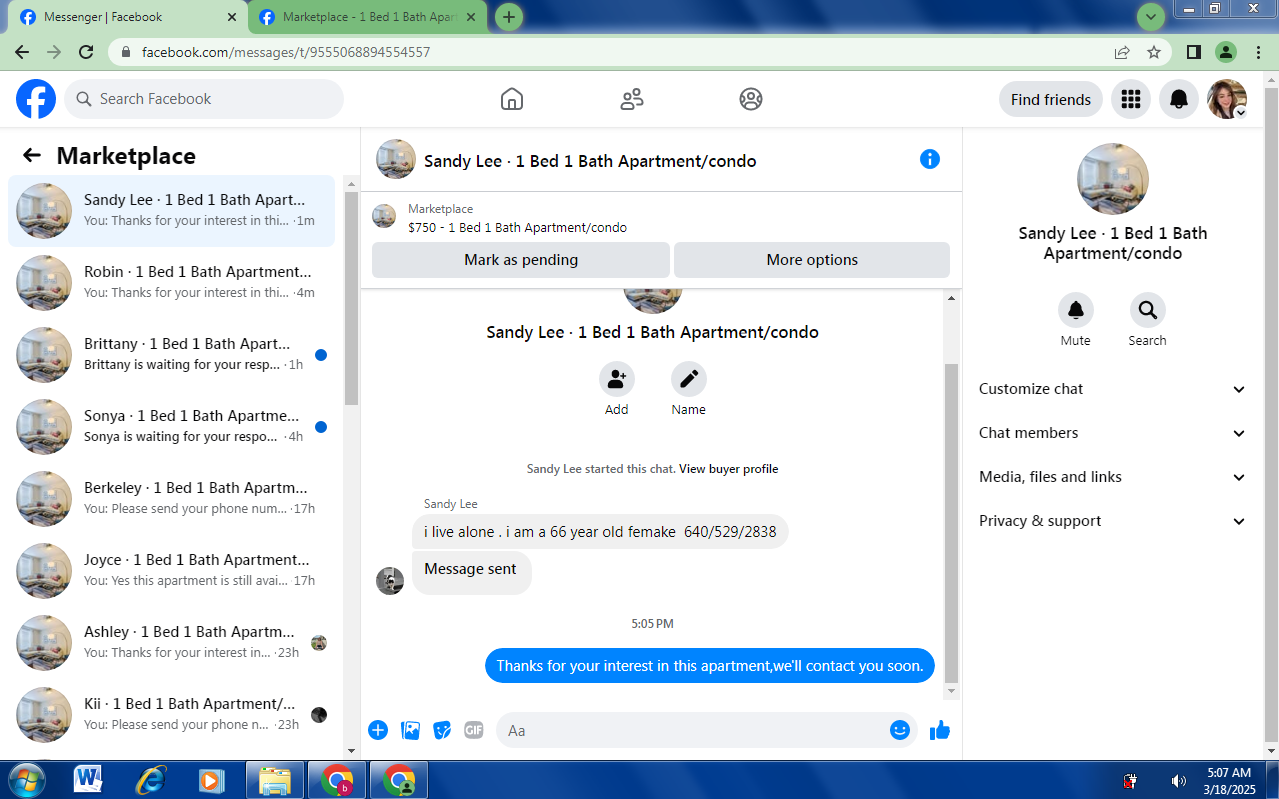Click More options button
This screenshot has height=799, width=1279.
pyautogui.click(x=812, y=260)
